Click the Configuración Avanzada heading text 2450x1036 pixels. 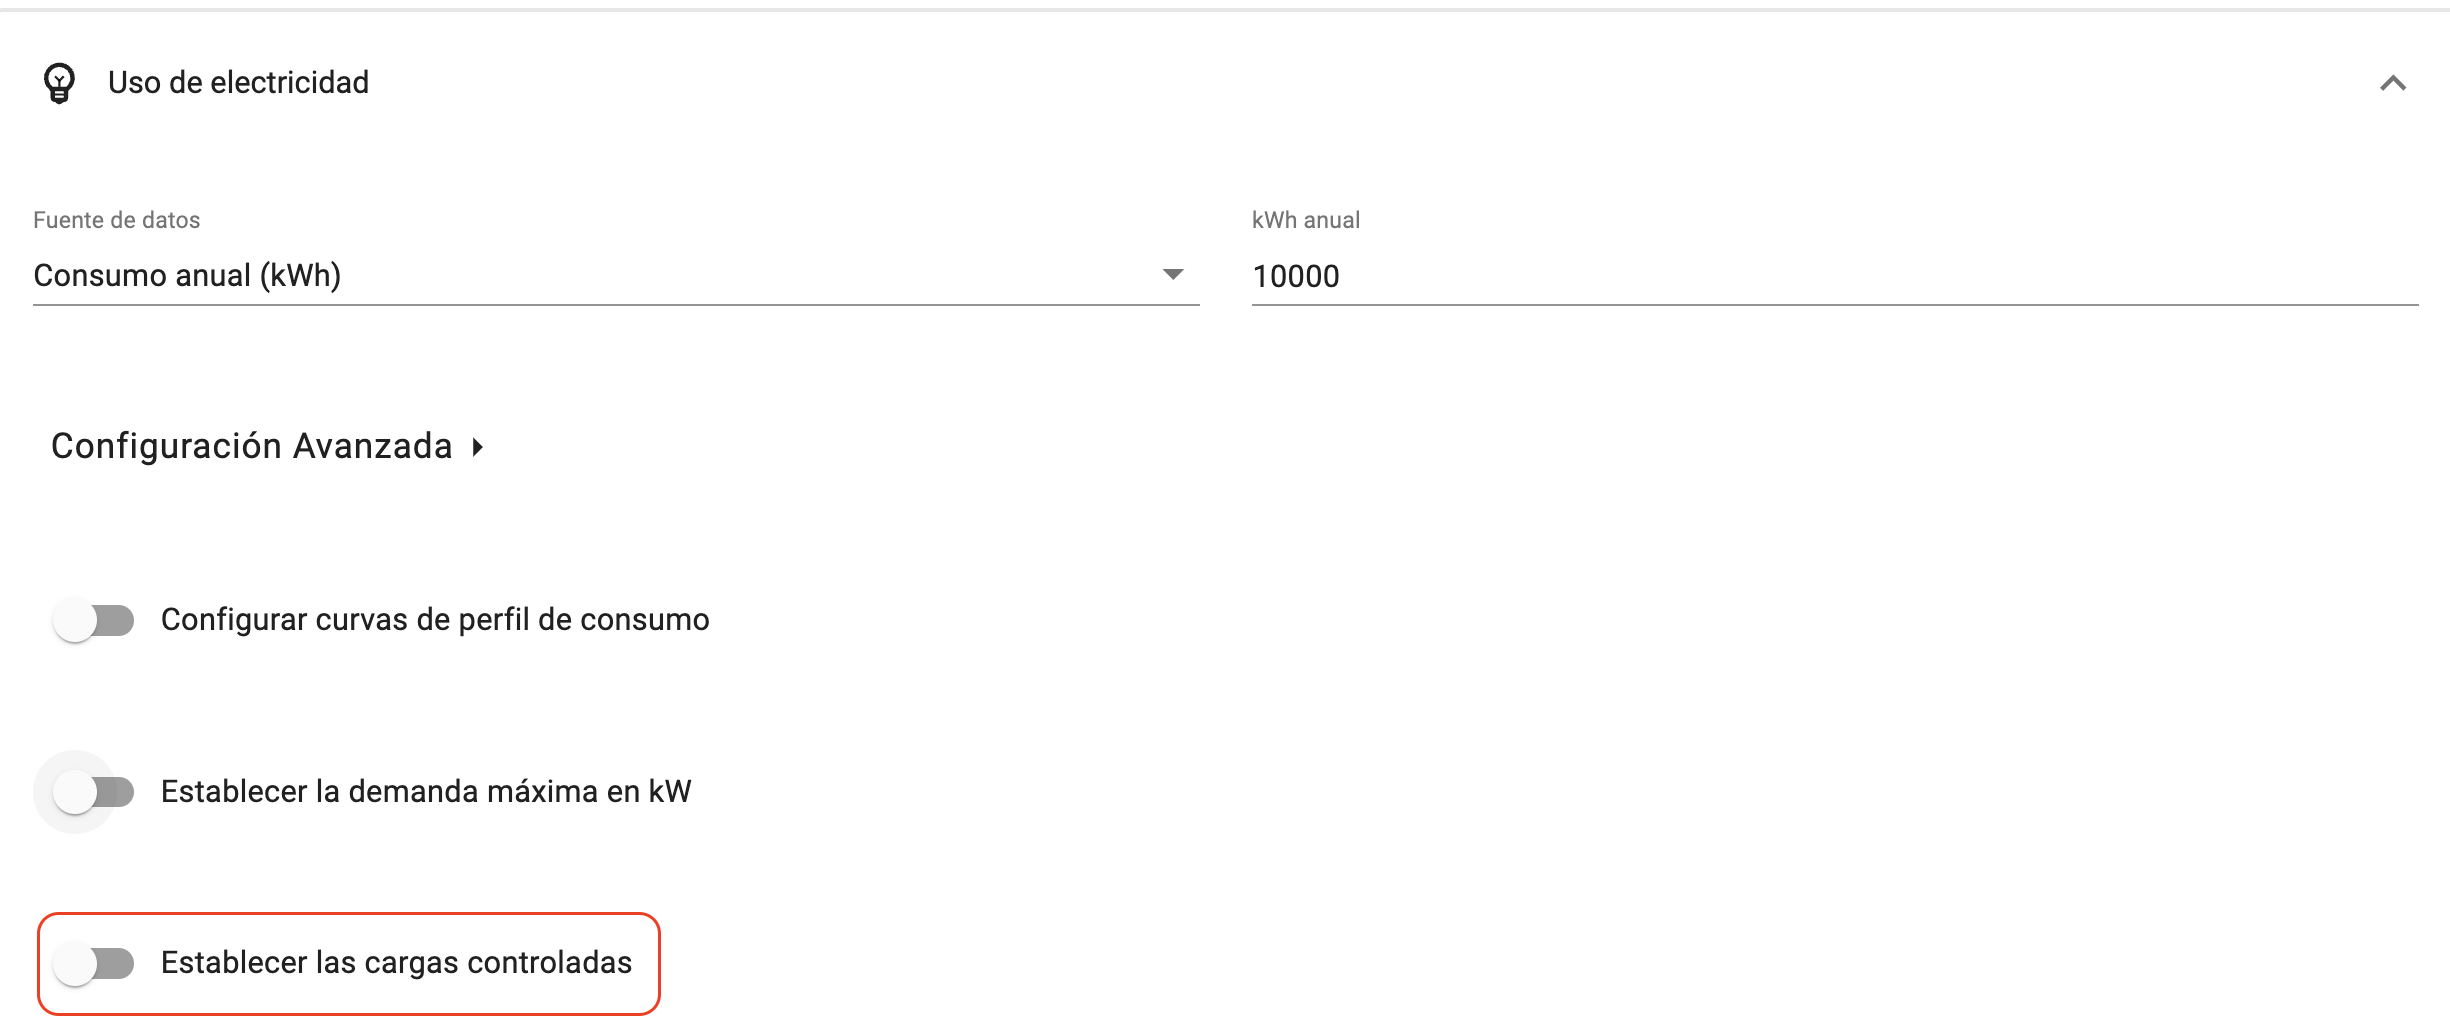coord(252,446)
